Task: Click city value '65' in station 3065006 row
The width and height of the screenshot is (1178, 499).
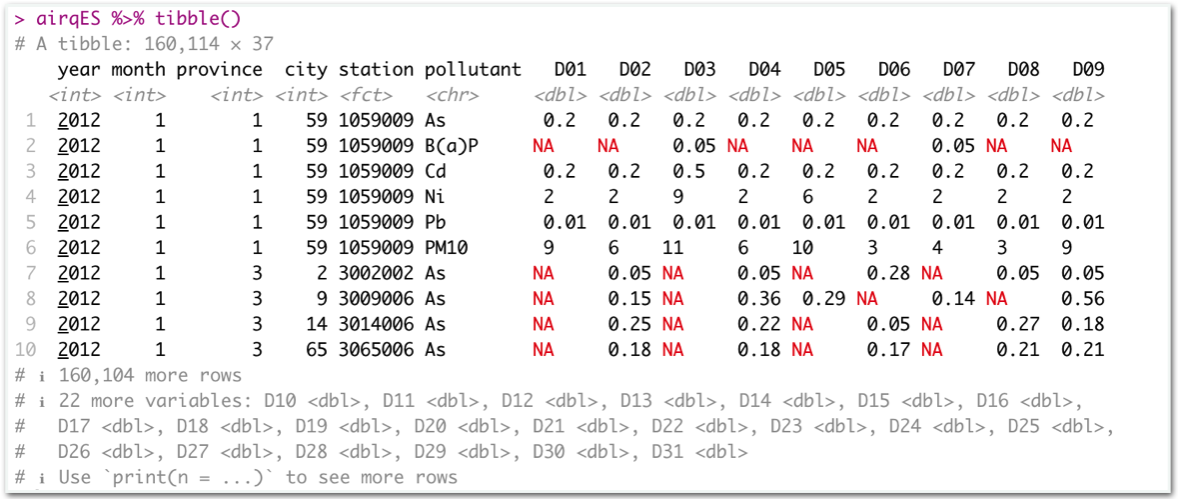Action: [x=317, y=349]
